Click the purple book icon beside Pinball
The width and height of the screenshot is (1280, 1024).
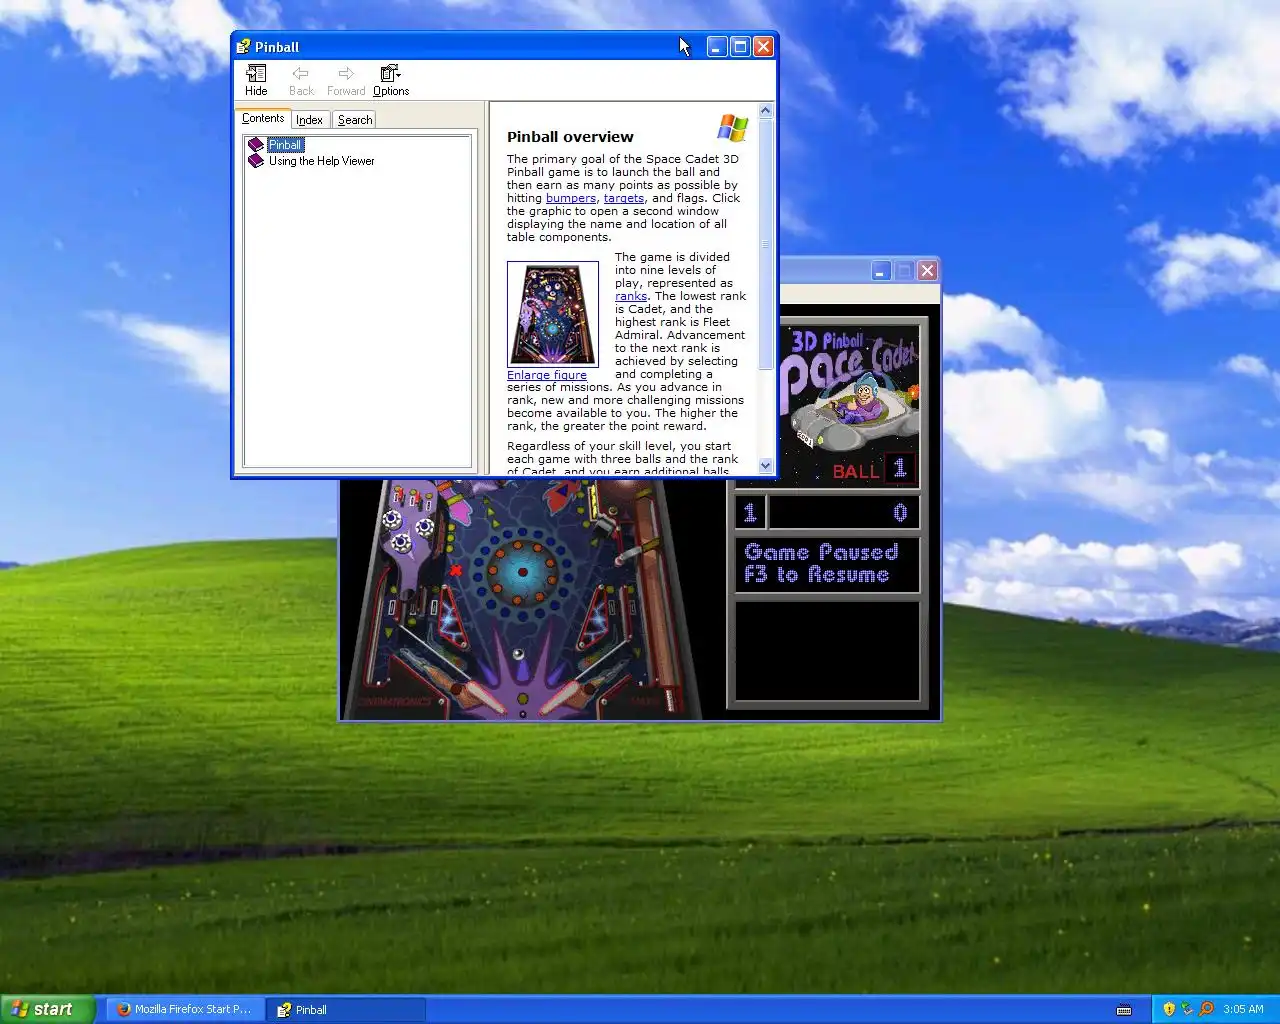pos(256,145)
